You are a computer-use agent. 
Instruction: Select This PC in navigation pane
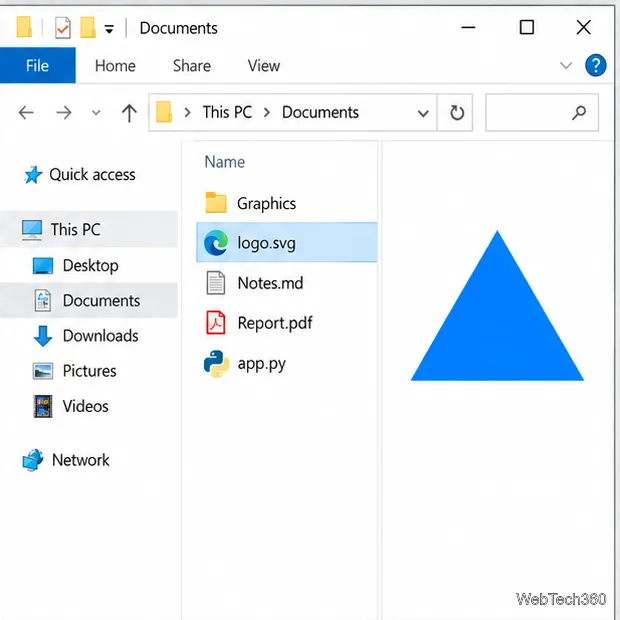[x=89, y=229]
